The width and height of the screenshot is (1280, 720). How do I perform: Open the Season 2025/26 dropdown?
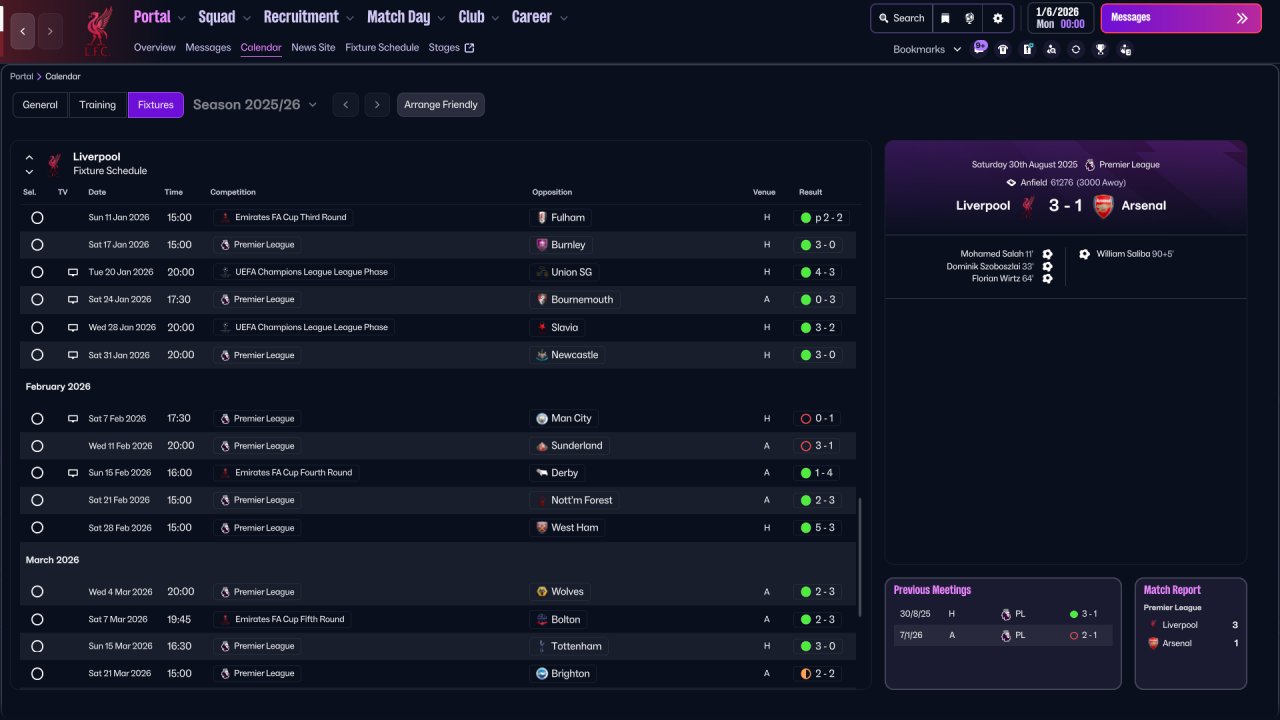[255, 105]
